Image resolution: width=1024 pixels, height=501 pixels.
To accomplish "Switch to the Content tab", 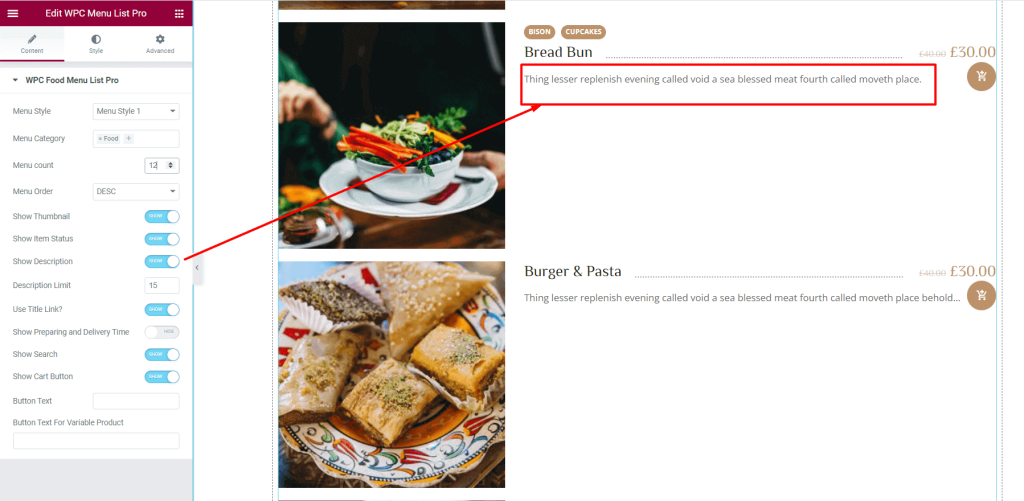I will coord(32,44).
